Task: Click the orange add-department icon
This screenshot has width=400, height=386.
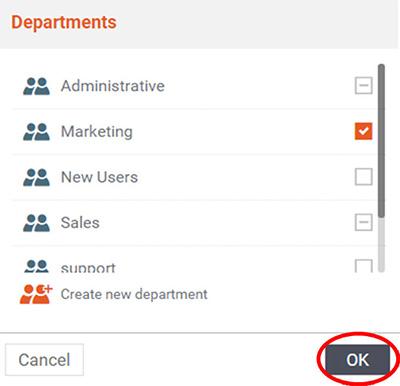Action: pos(36,294)
